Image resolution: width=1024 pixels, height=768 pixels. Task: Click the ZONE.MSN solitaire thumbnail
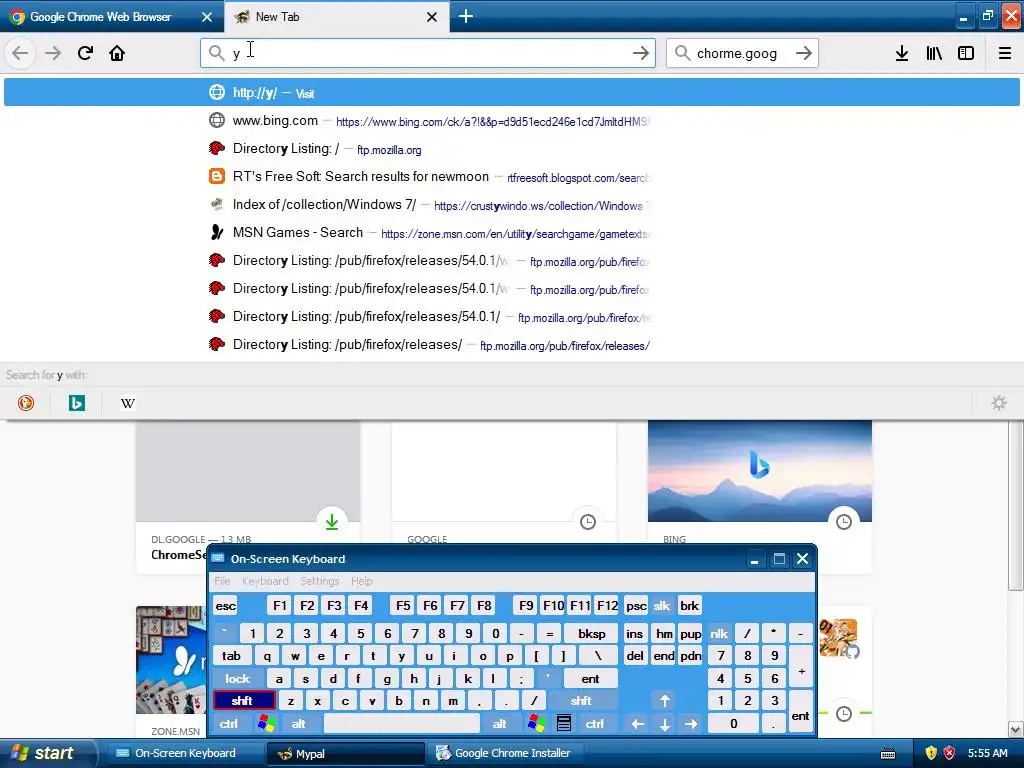click(x=172, y=660)
